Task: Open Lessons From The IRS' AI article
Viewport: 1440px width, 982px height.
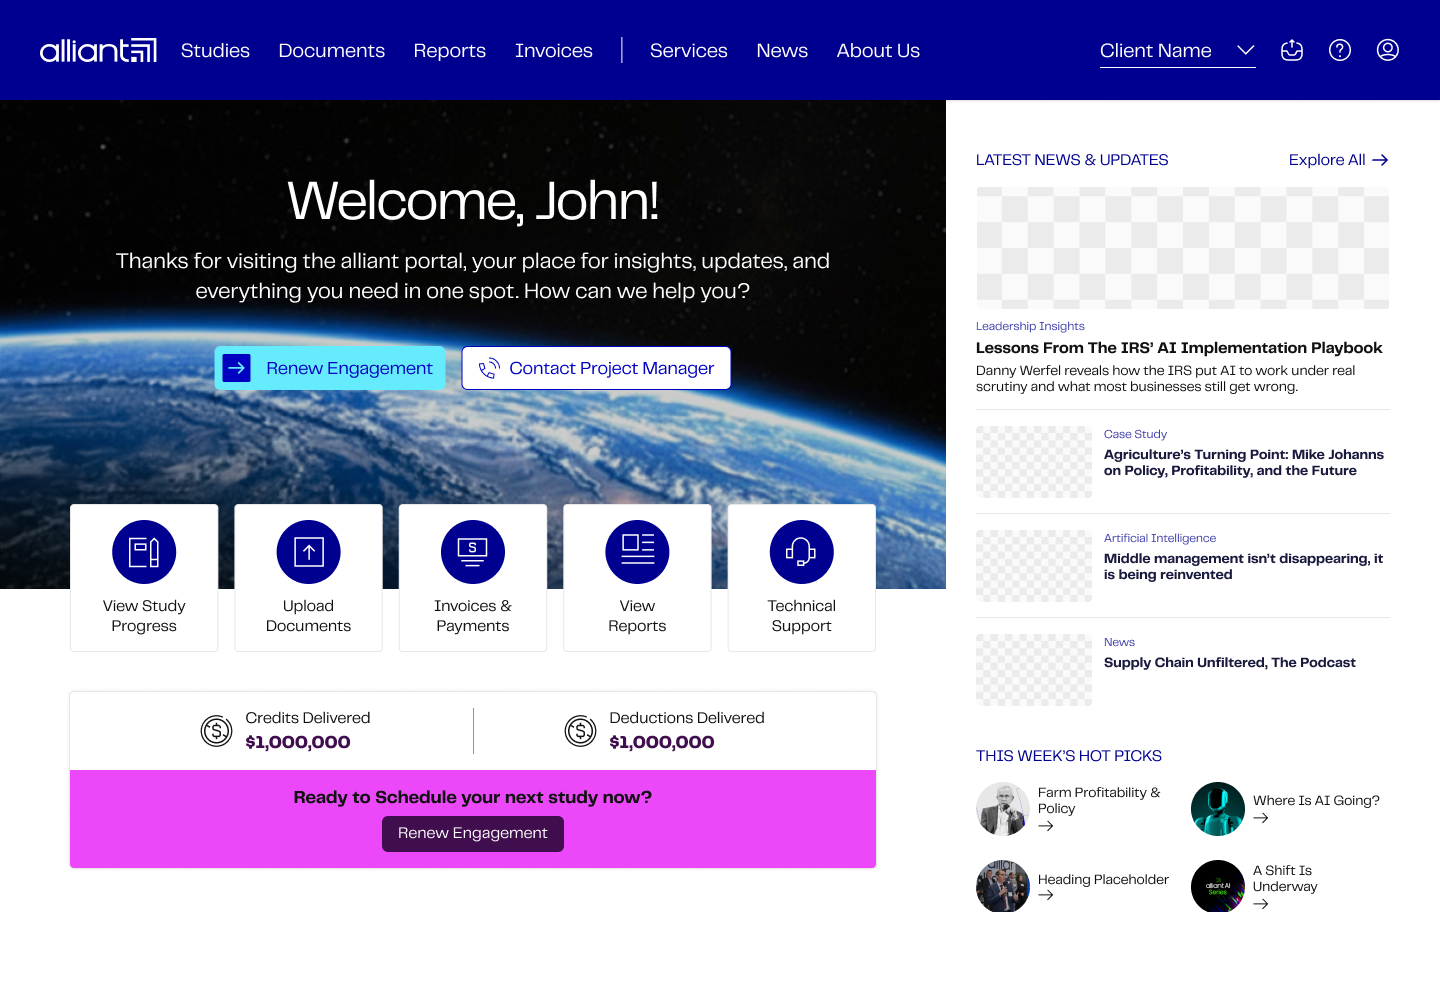Action: (x=1179, y=348)
